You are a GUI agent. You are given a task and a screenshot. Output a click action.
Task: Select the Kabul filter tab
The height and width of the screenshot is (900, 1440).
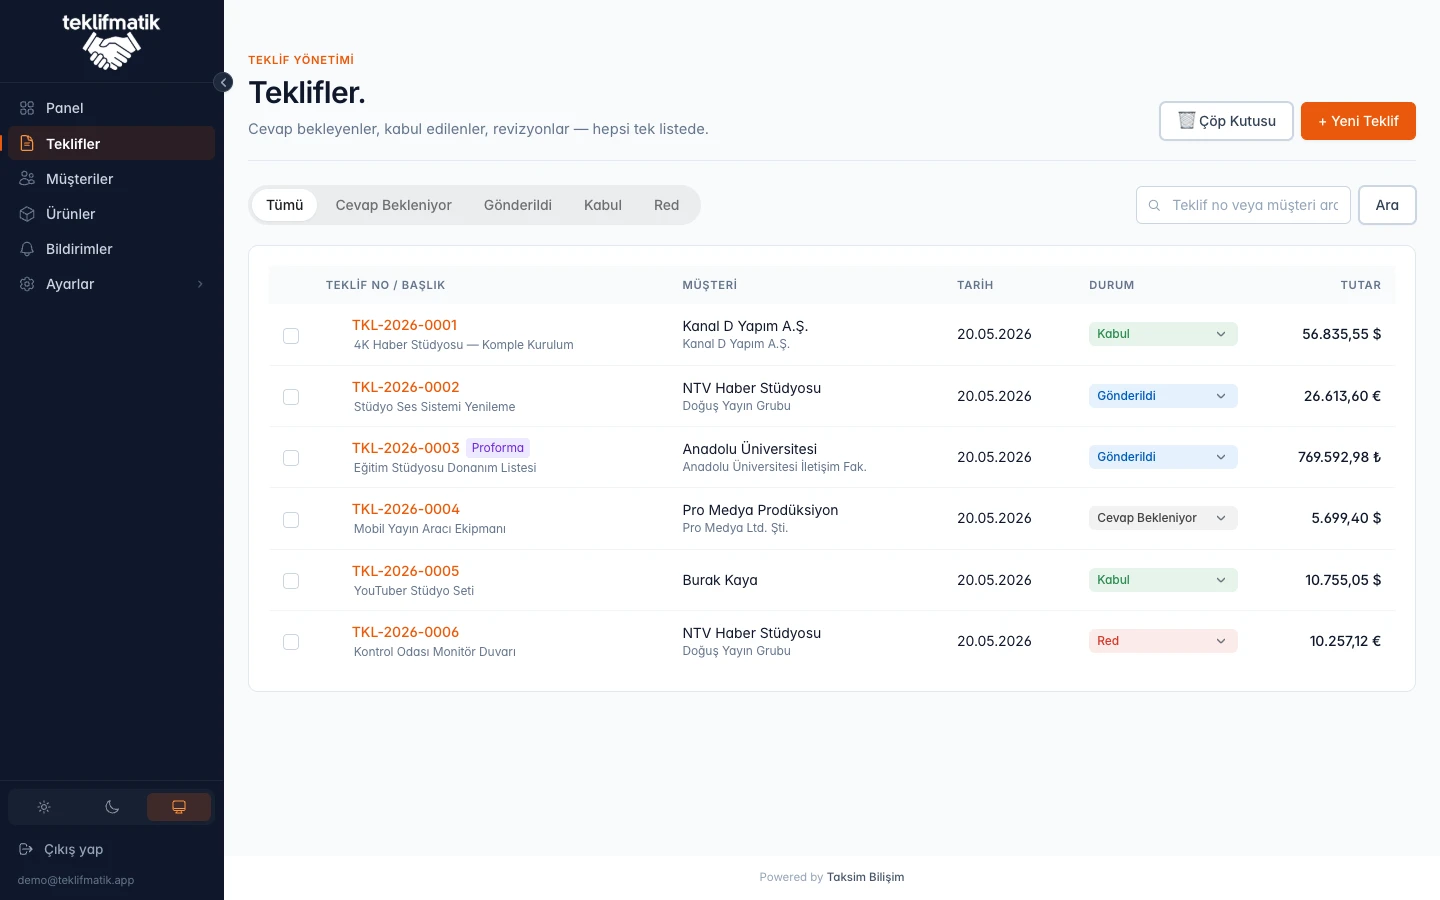click(x=602, y=205)
